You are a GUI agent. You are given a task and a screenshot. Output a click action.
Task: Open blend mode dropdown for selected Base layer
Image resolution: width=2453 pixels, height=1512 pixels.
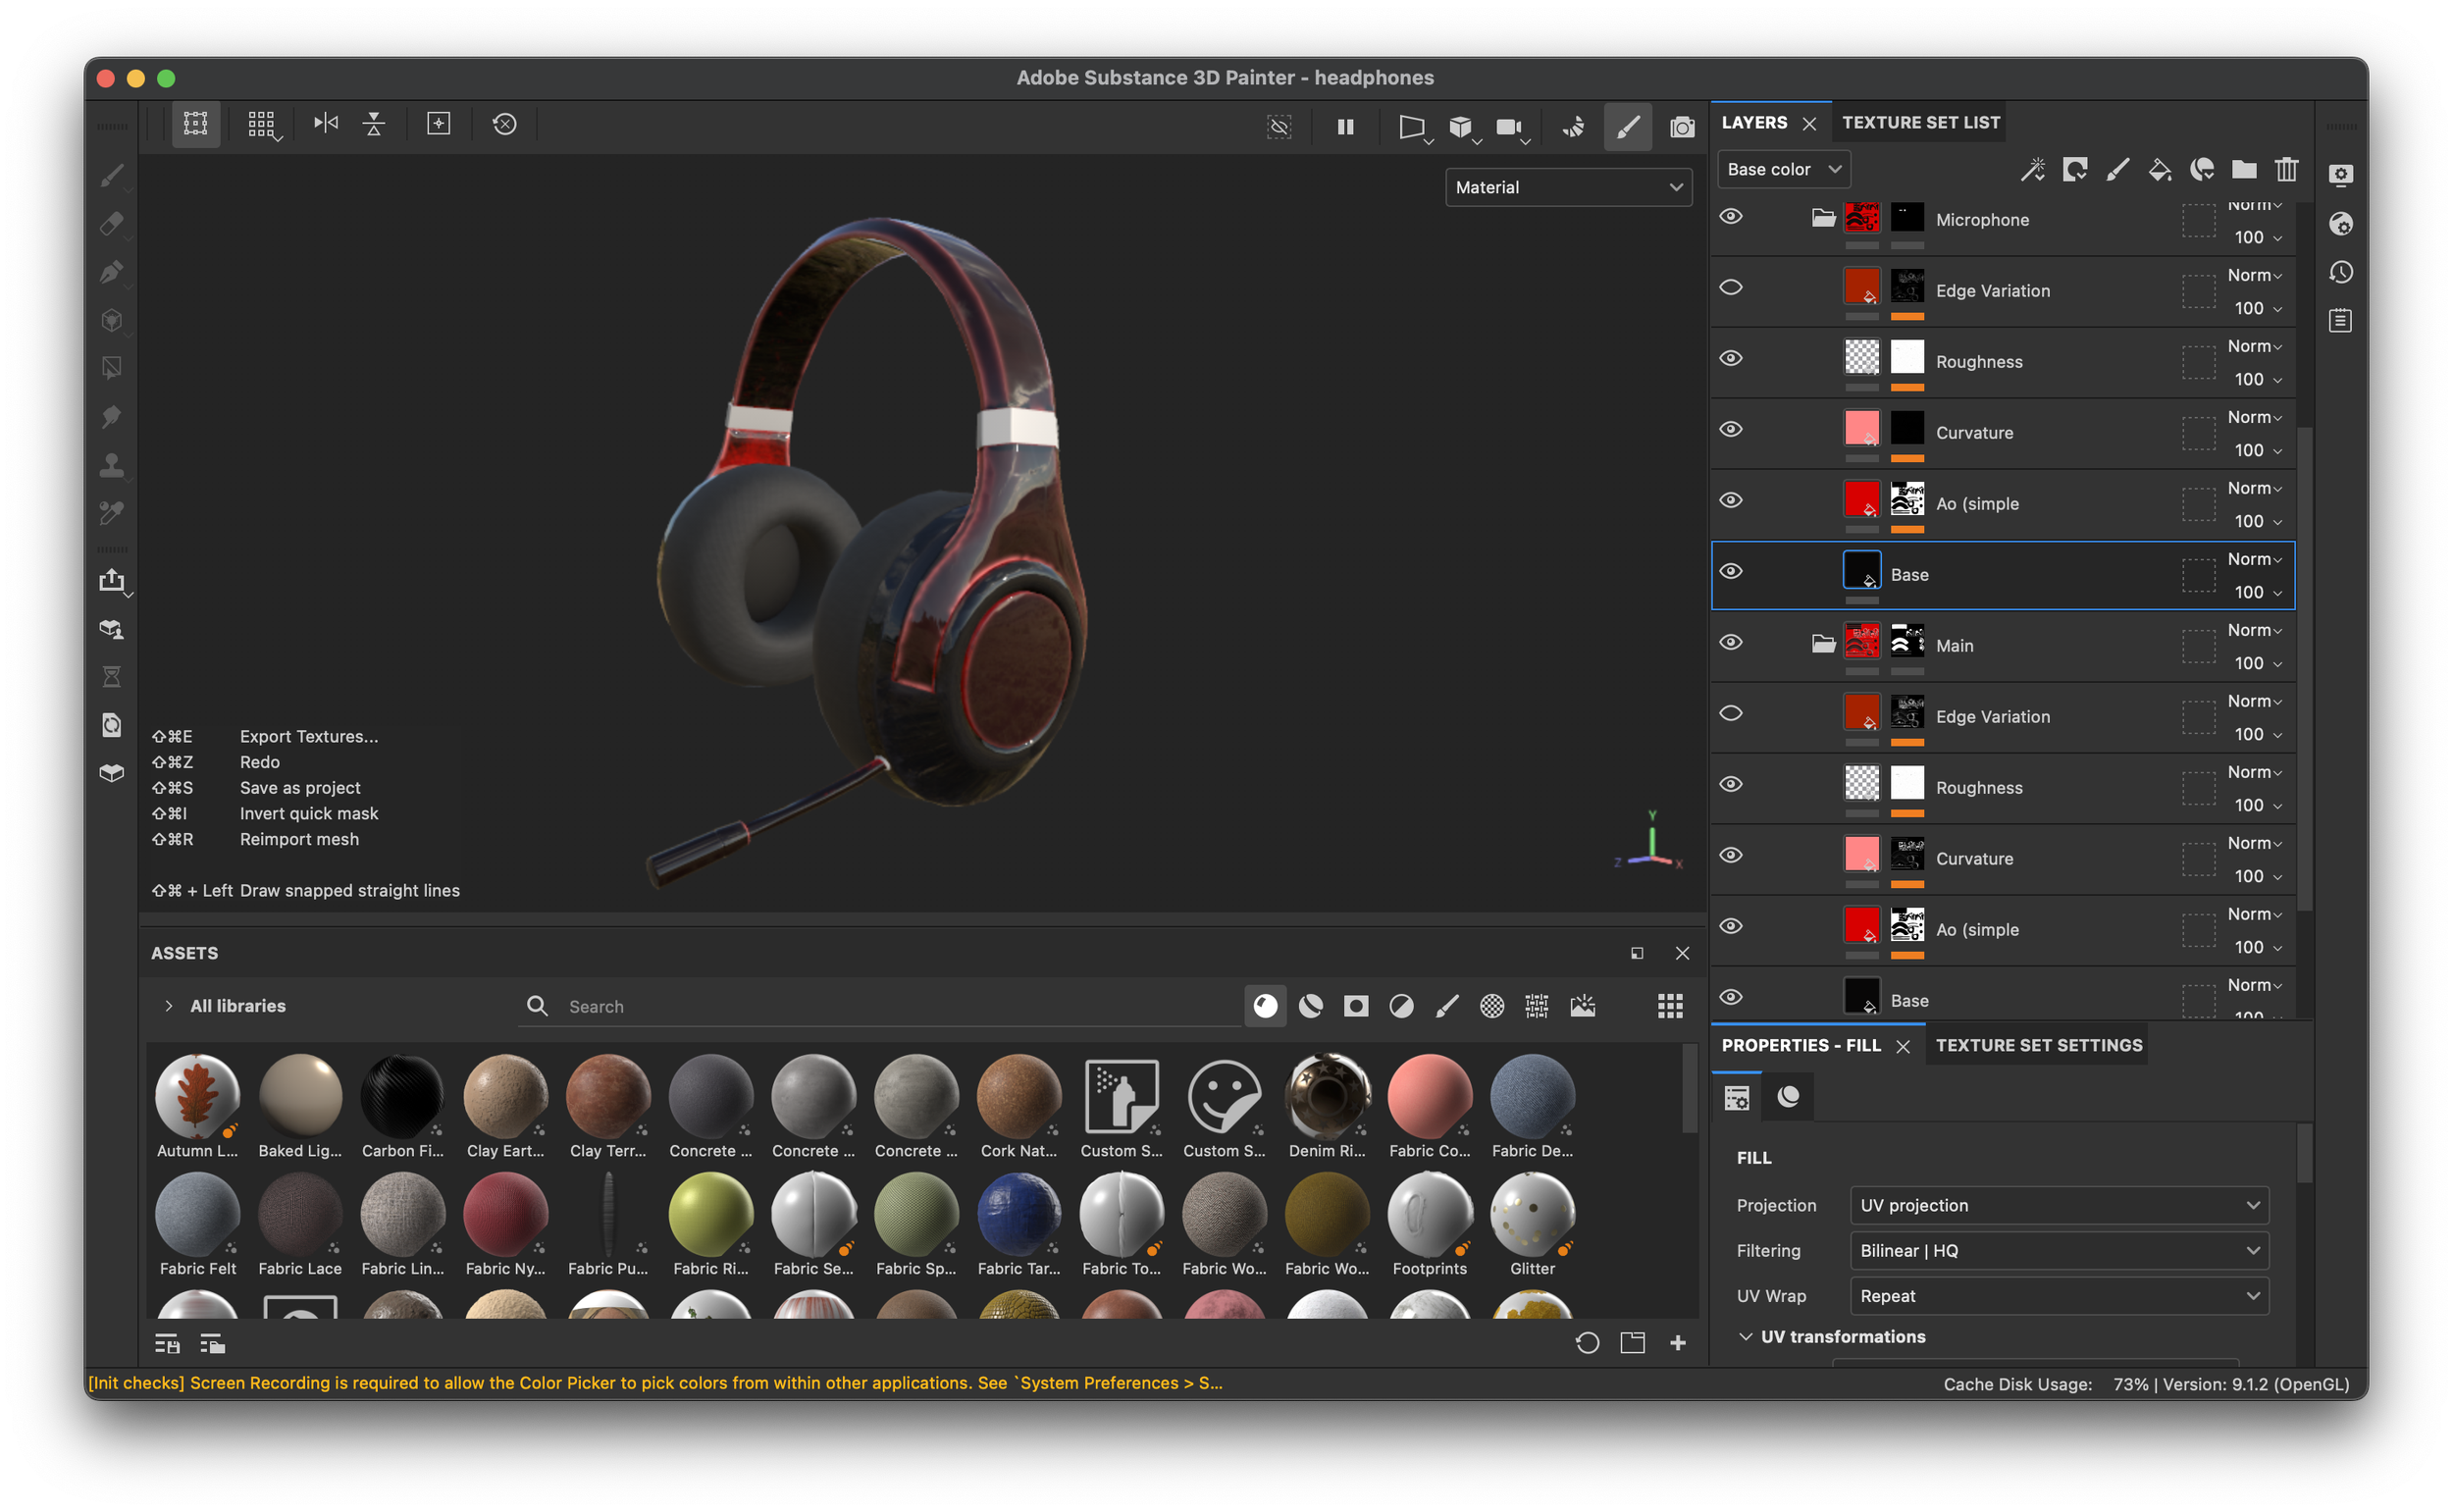[x=2254, y=560]
